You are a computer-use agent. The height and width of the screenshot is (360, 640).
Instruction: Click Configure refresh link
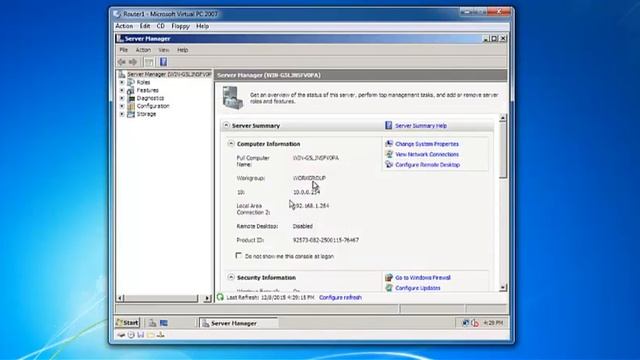(340, 298)
